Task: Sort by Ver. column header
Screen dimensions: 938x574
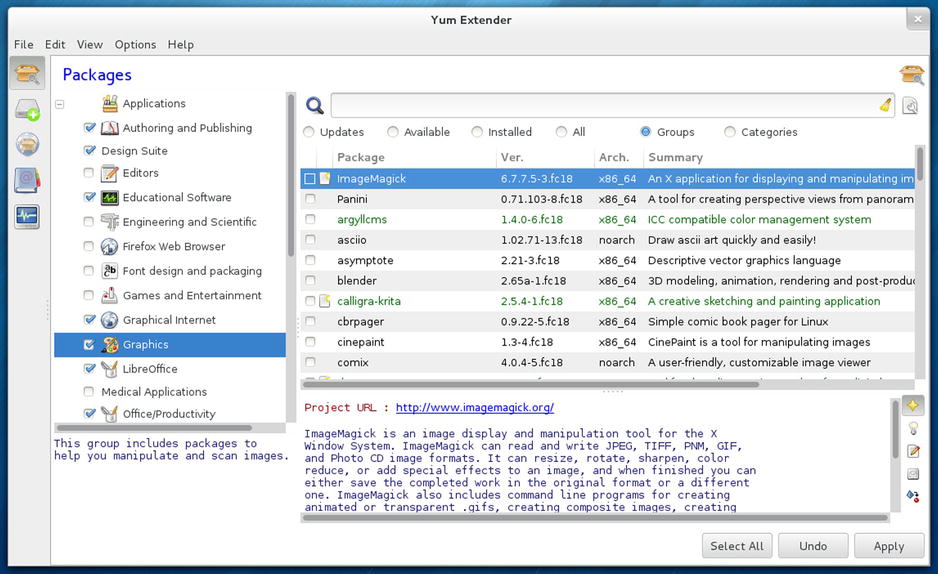Action: click(x=545, y=157)
